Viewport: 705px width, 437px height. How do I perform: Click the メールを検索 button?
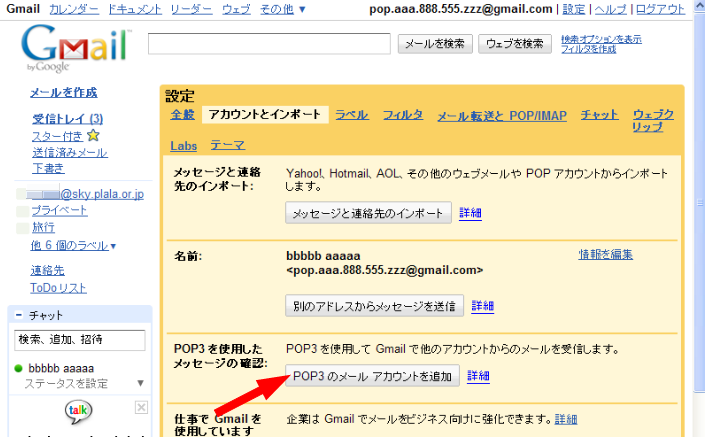tap(435, 44)
